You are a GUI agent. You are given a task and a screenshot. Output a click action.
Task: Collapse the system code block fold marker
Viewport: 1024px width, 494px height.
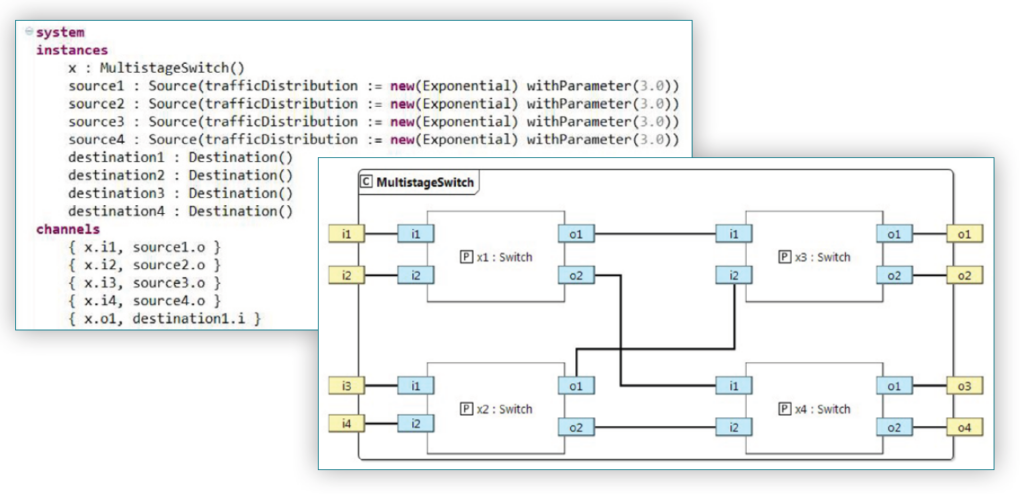tap(29, 32)
